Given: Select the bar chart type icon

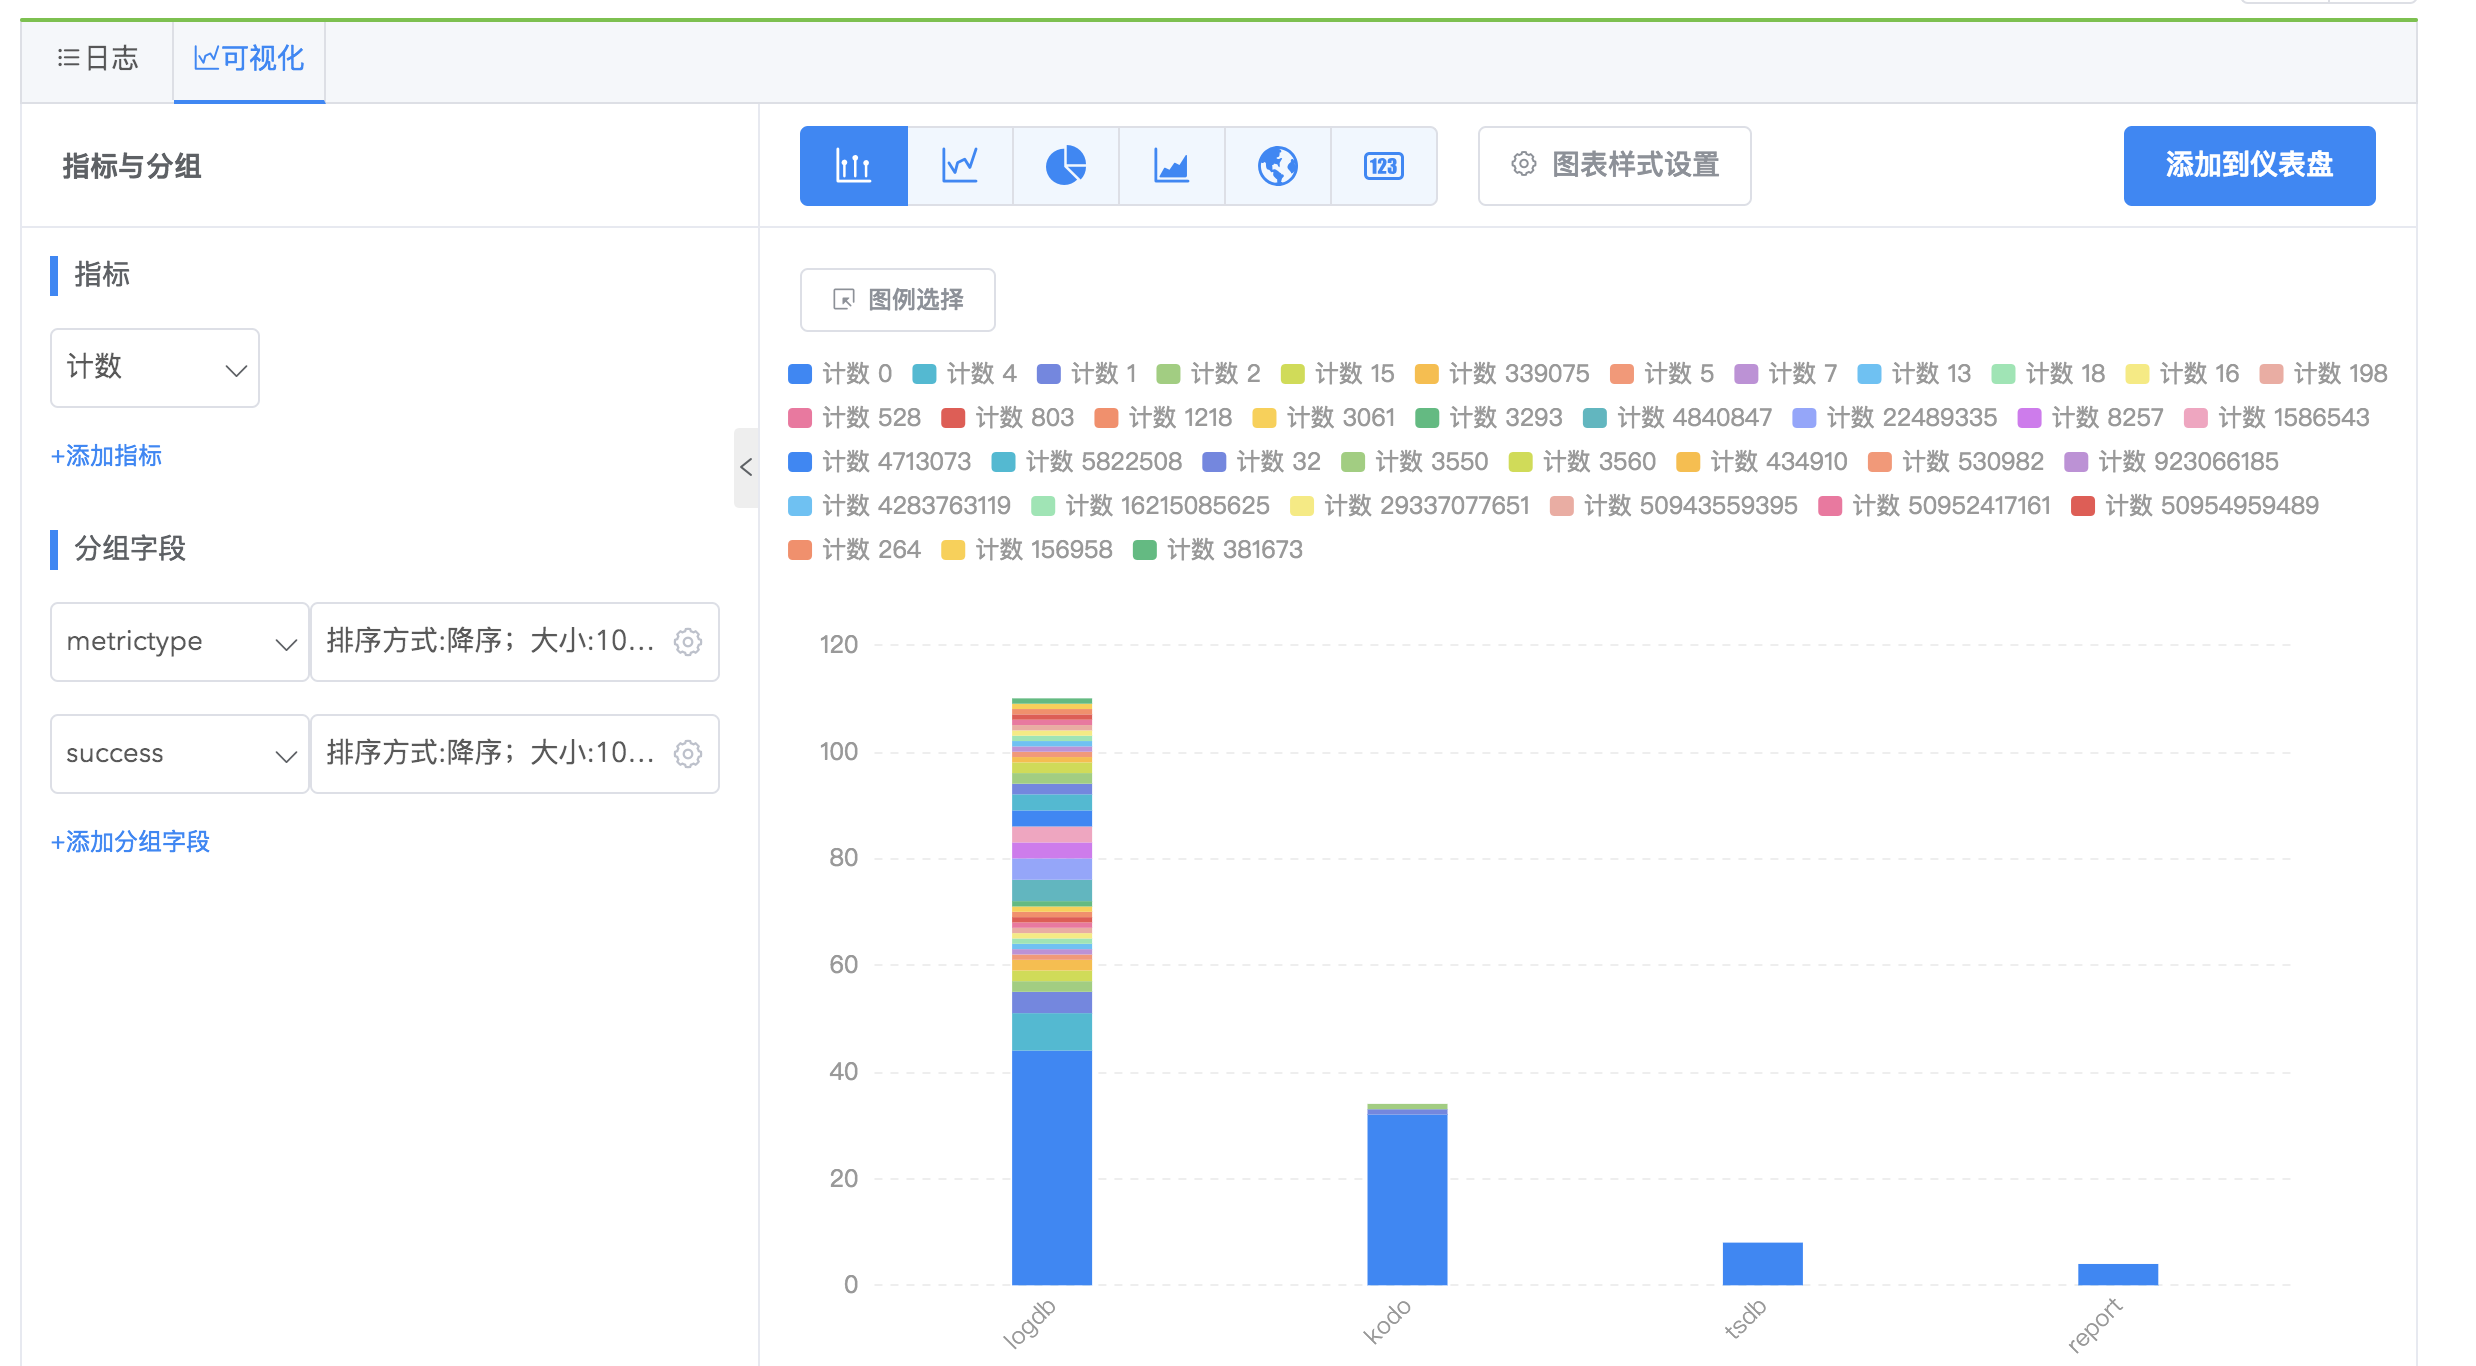Looking at the screenshot, I should click(x=853, y=166).
